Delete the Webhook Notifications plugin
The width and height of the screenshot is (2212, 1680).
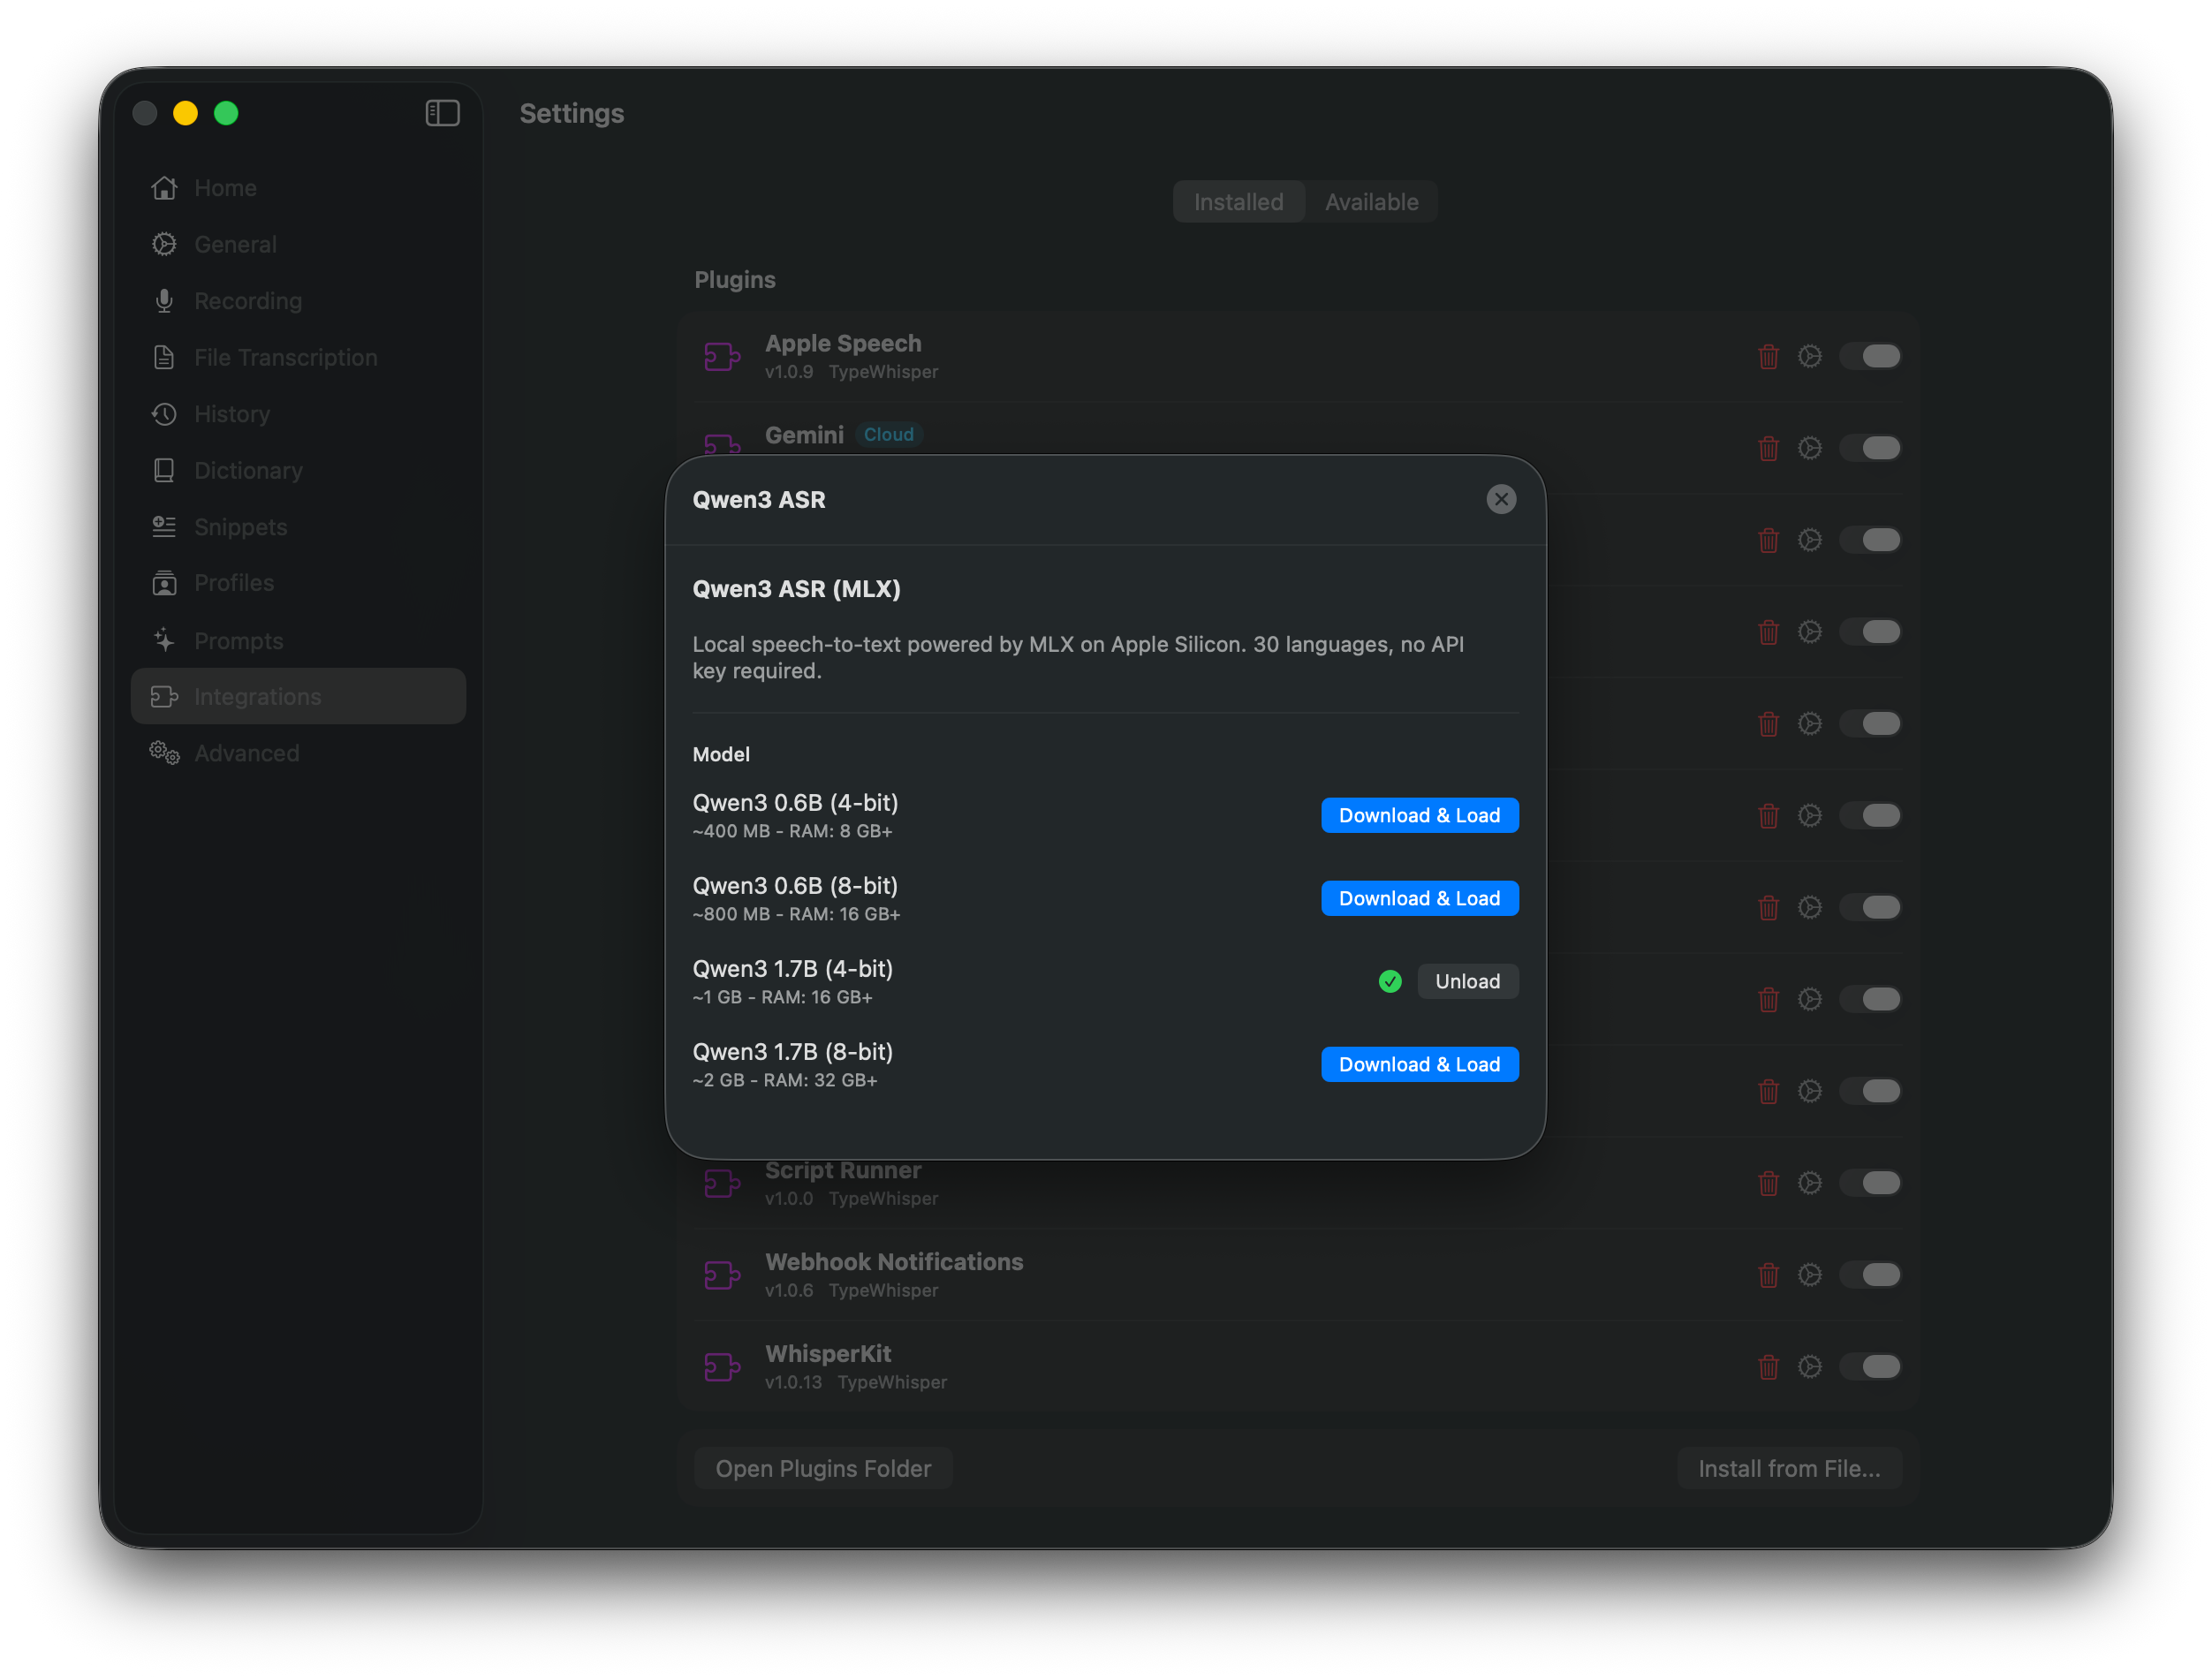coord(1769,1274)
